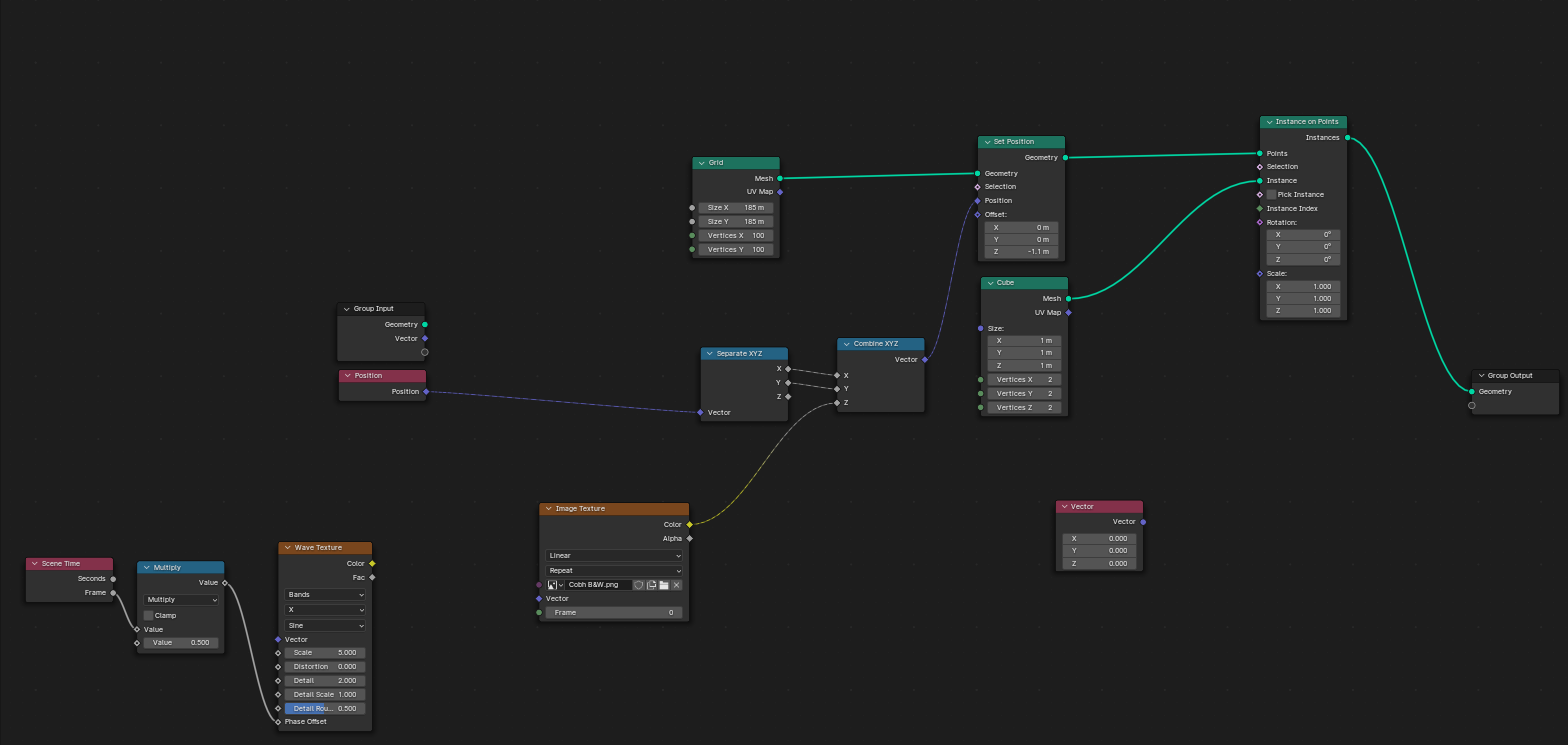This screenshot has height=745, width=1568.
Task: Click the Cobh B&W.png image name field
Action: point(599,585)
